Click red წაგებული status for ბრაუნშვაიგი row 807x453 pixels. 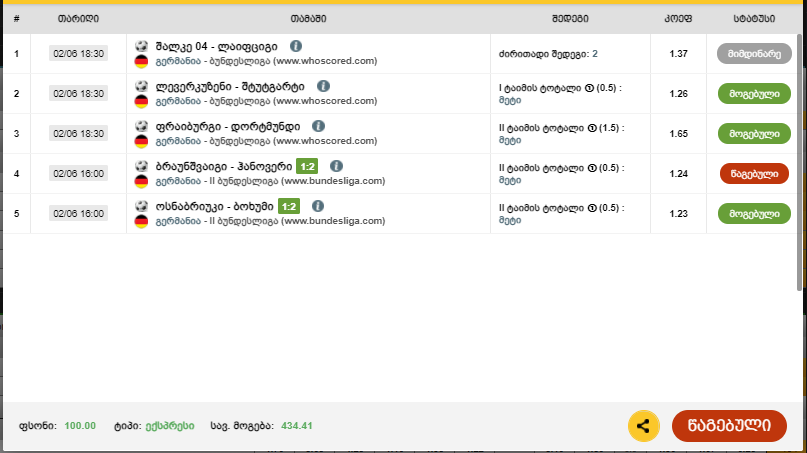pos(754,173)
